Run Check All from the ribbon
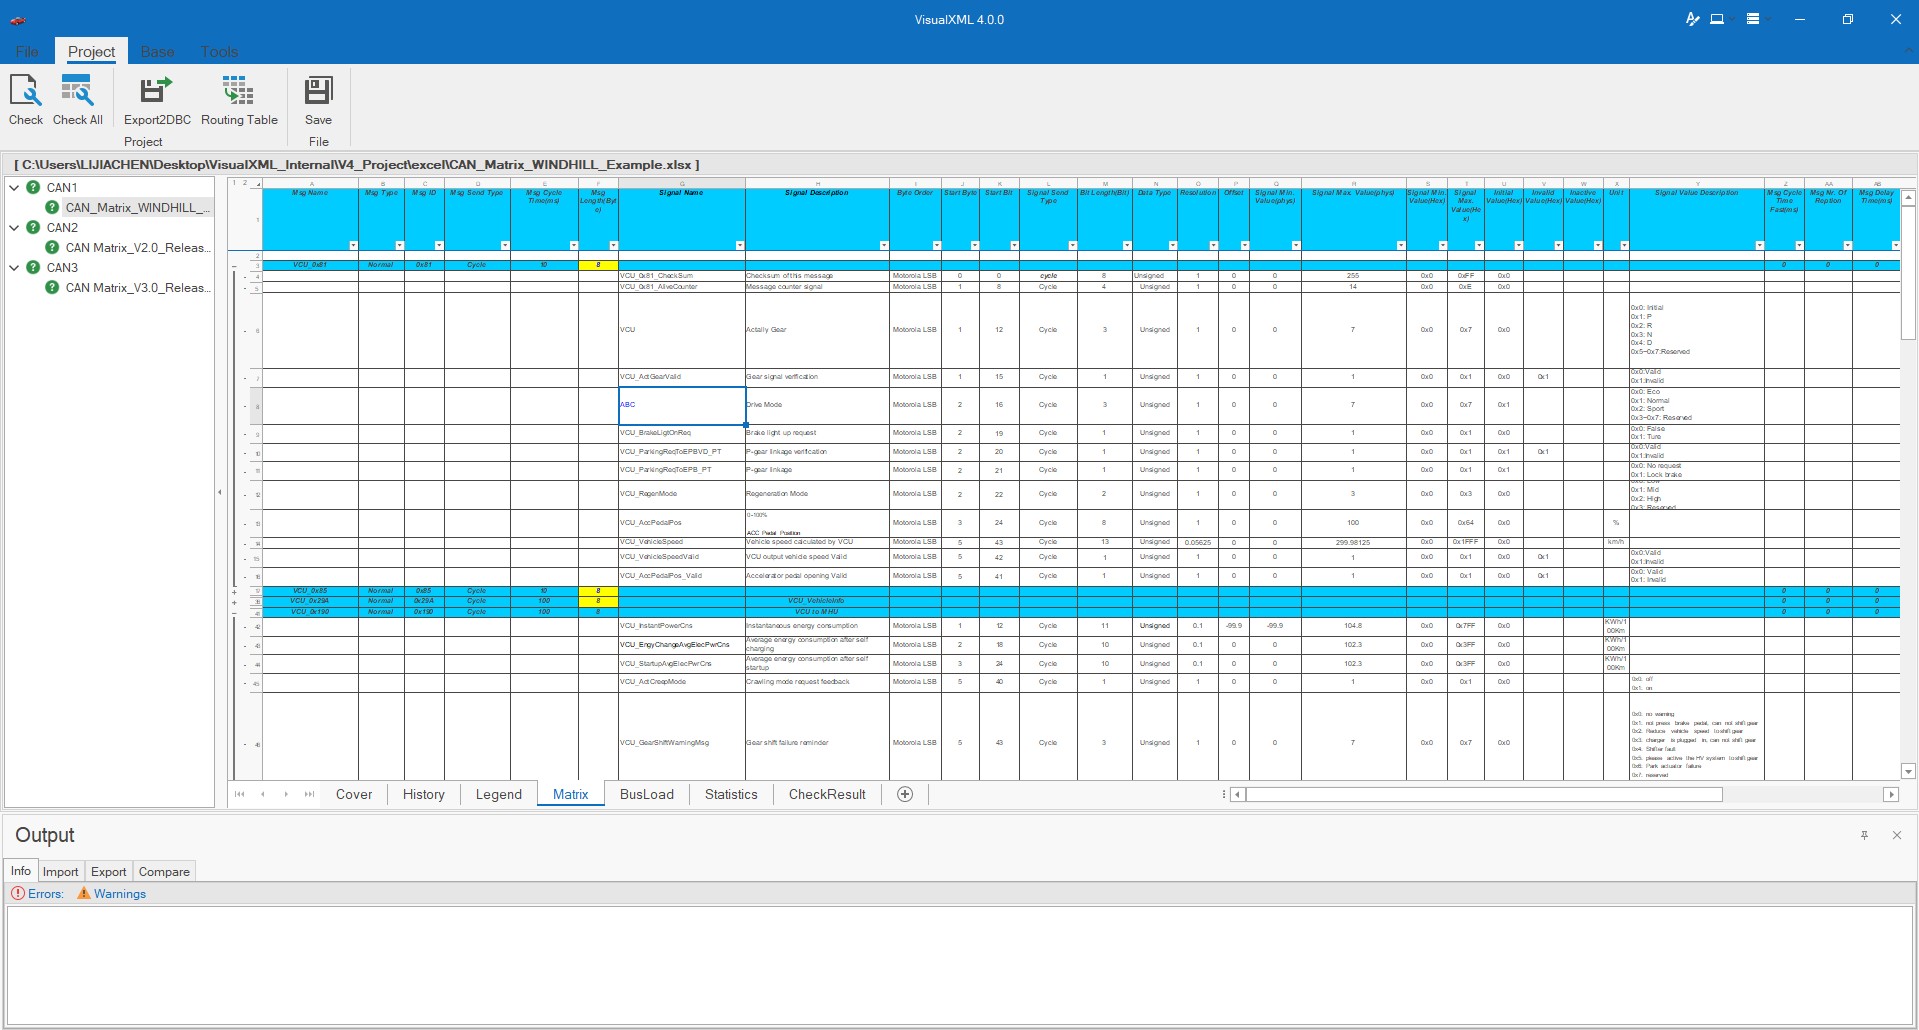This screenshot has height=1030, width=1919. tap(77, 92)
